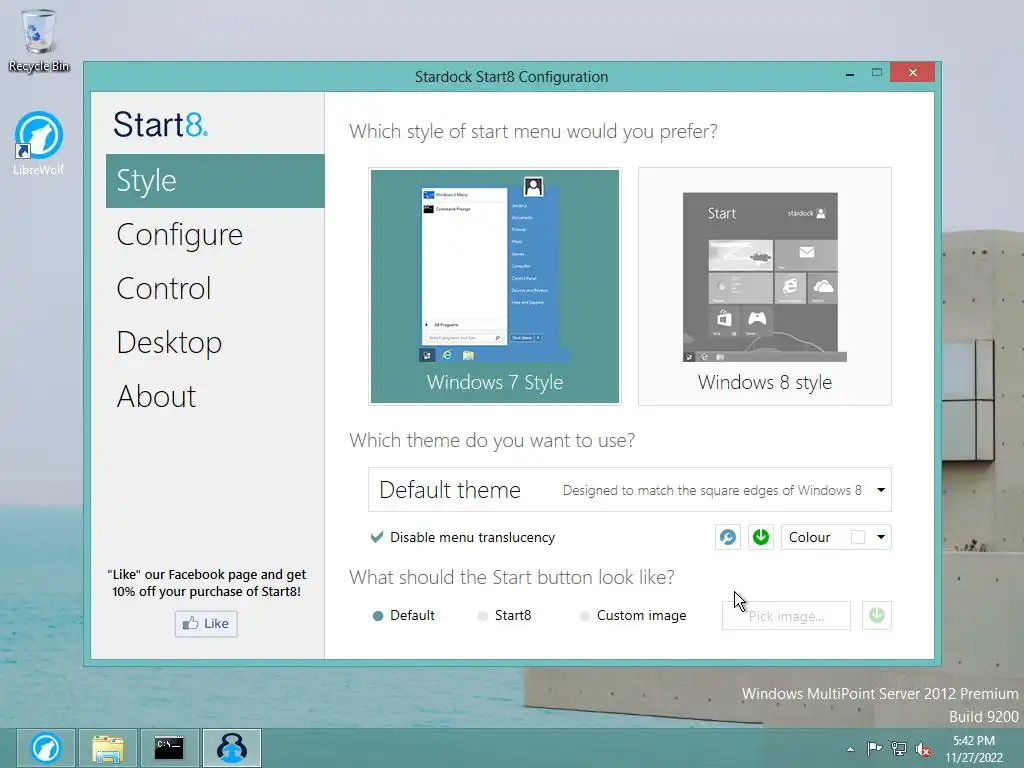The width and height of the screenshot is (1024, 768).
Task: Open the Command Prompt taskbar icon
Action: 169,748
